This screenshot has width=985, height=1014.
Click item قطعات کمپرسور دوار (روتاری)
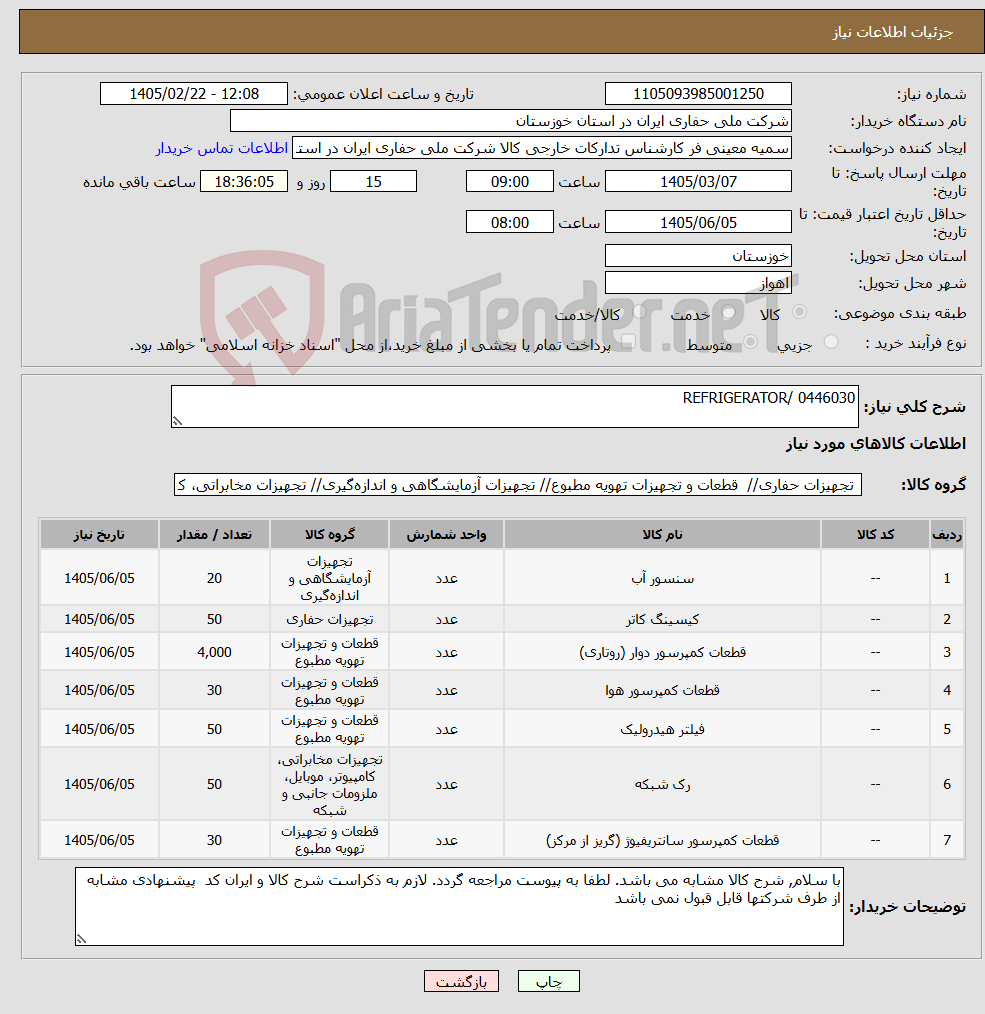click(x=662, y=652)
